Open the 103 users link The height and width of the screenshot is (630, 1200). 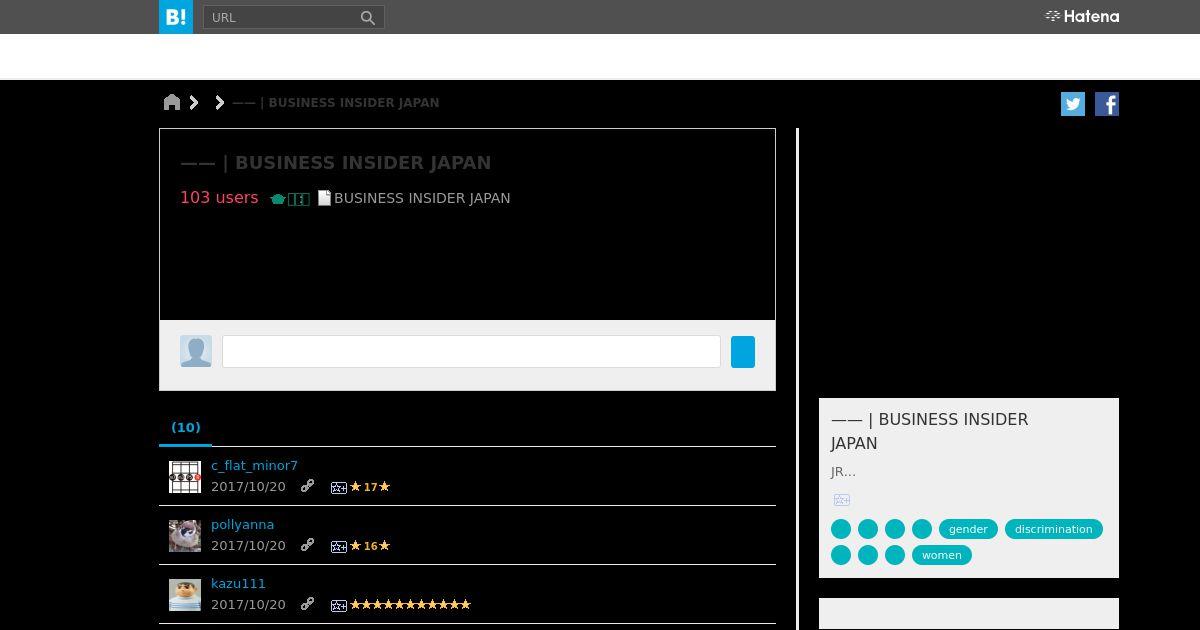click(x=219, y=198)
